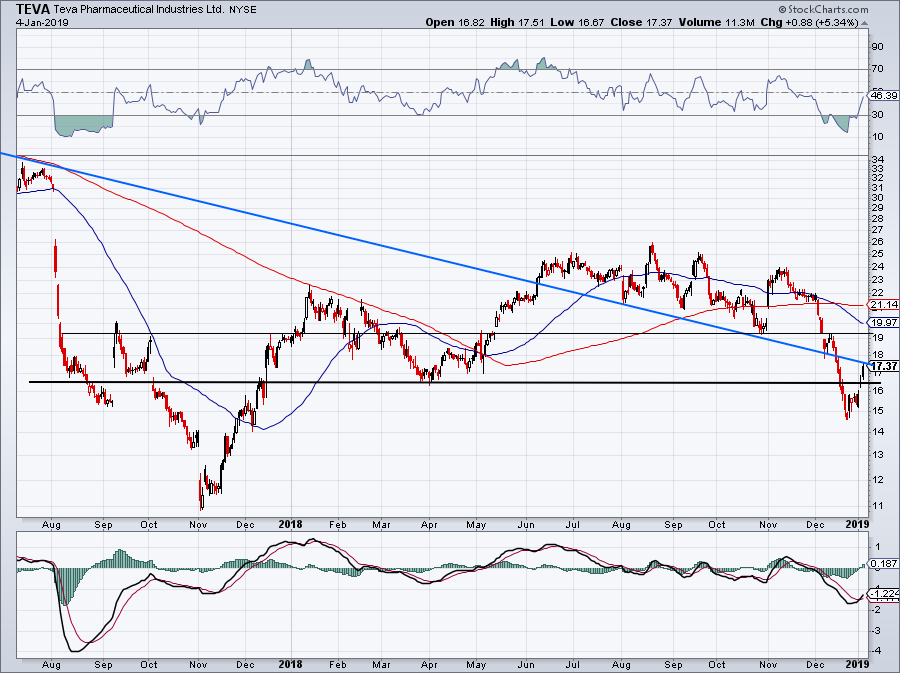The width and height of the screenshot is (900, 673).
Task: Click the RSI current value tag 46.39
Action: (x=884, y=95)
